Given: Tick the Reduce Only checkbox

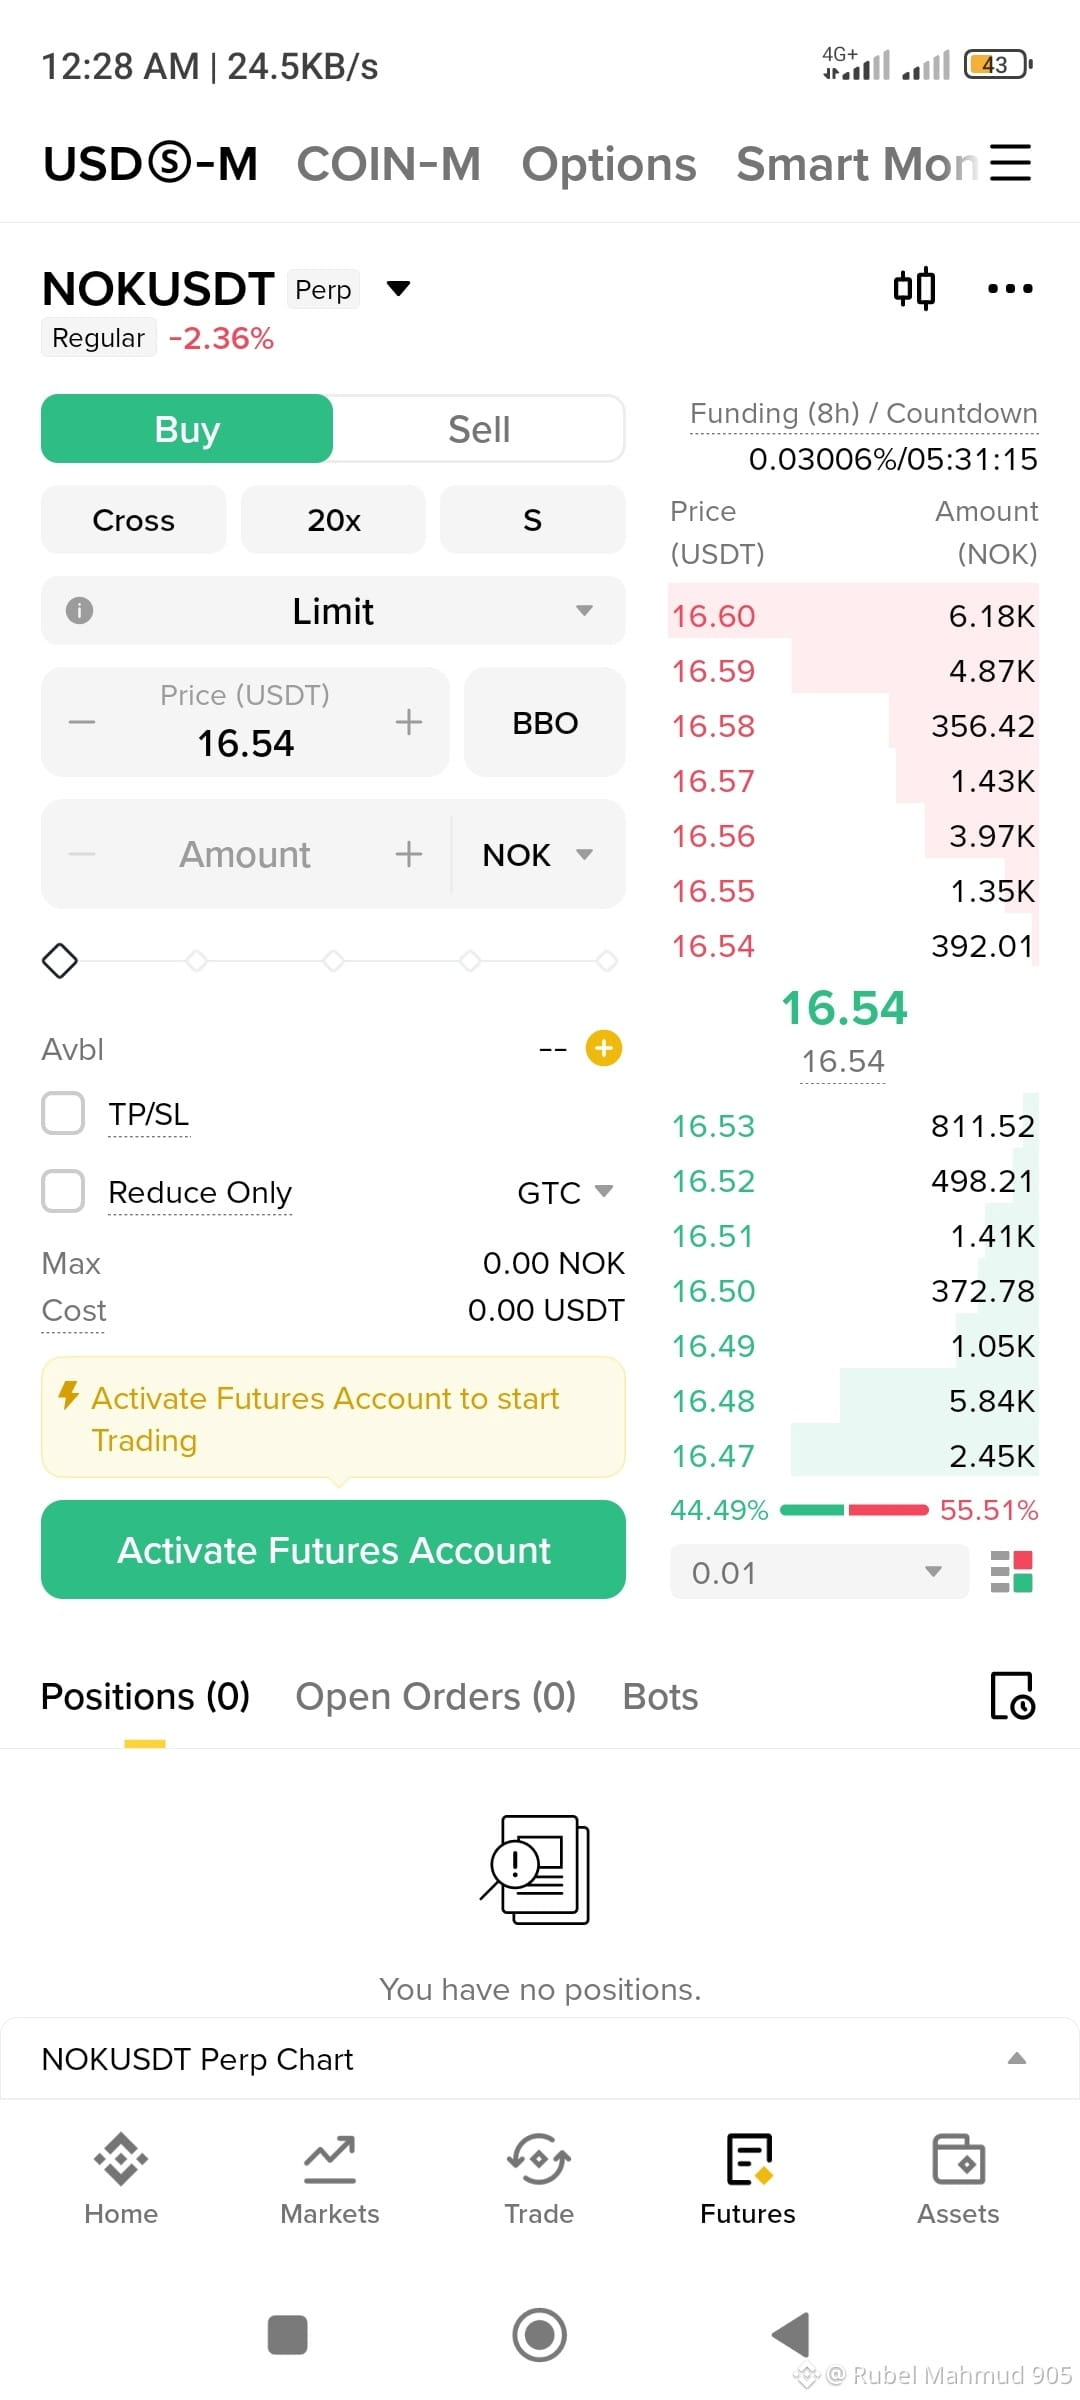Looking at the screenshot, I should (x=63, y=1191).
